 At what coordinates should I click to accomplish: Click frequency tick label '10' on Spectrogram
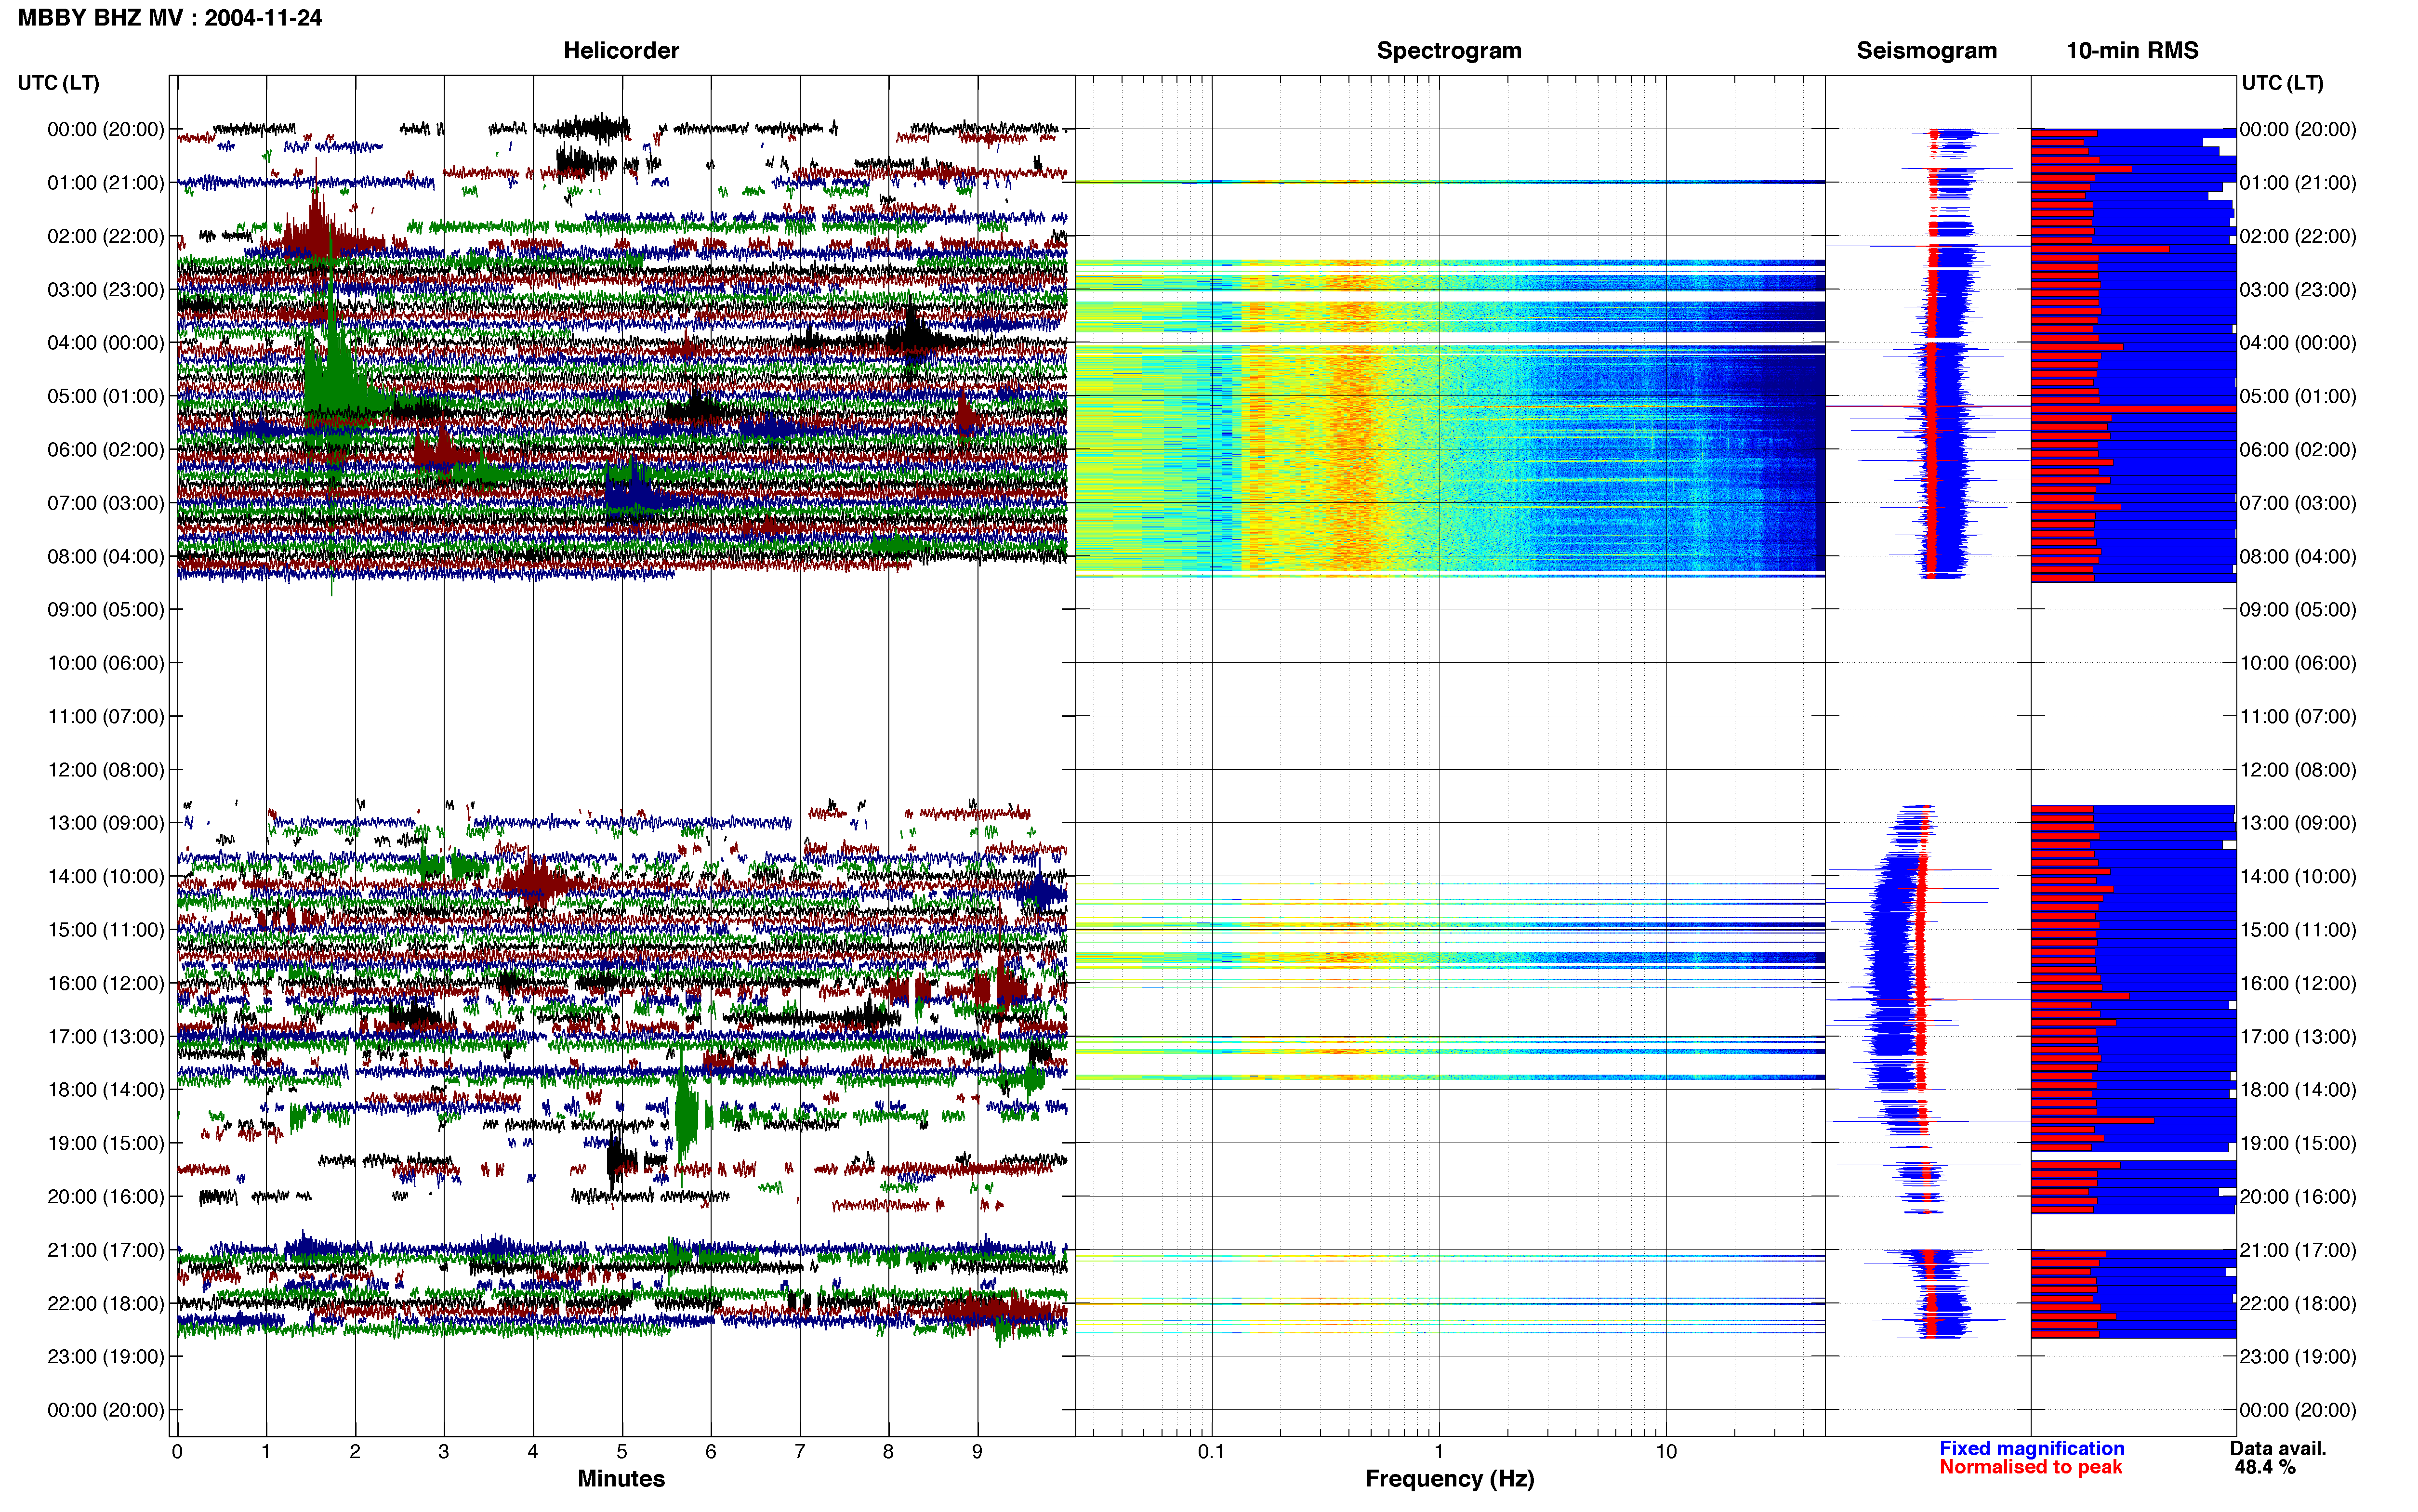coord(1666,1452)
